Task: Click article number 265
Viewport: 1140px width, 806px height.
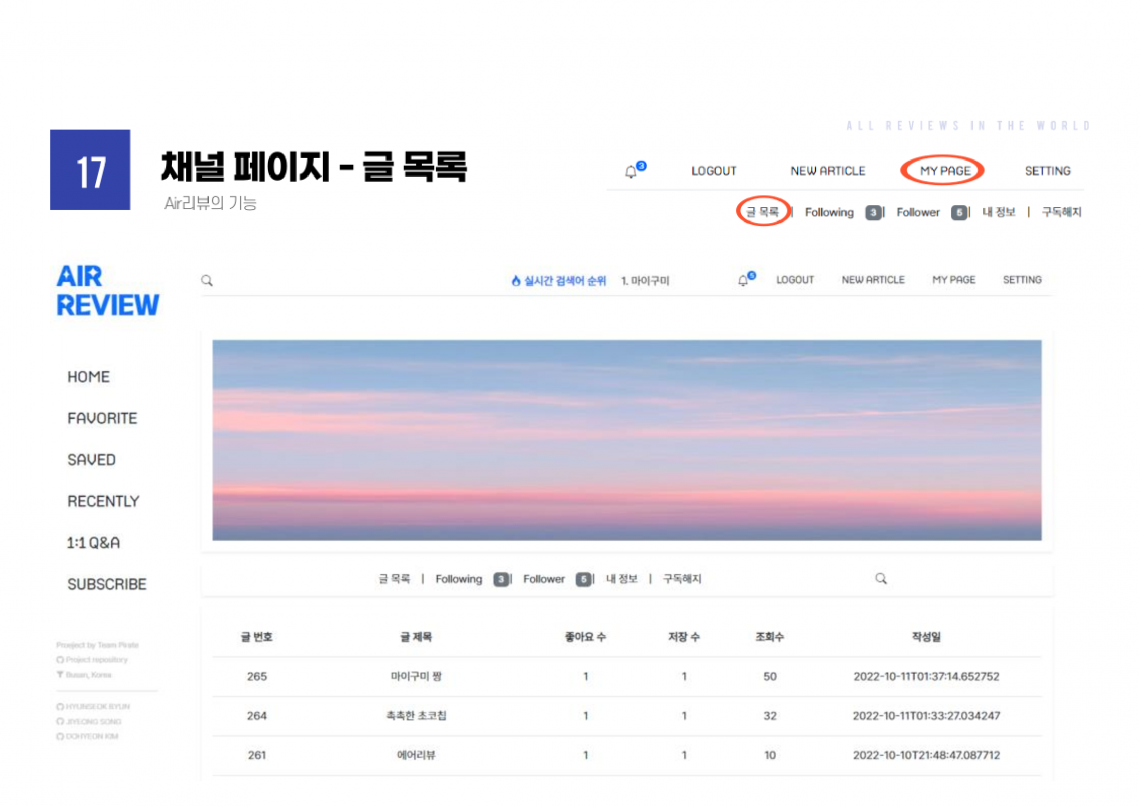Action: point(257,677)
